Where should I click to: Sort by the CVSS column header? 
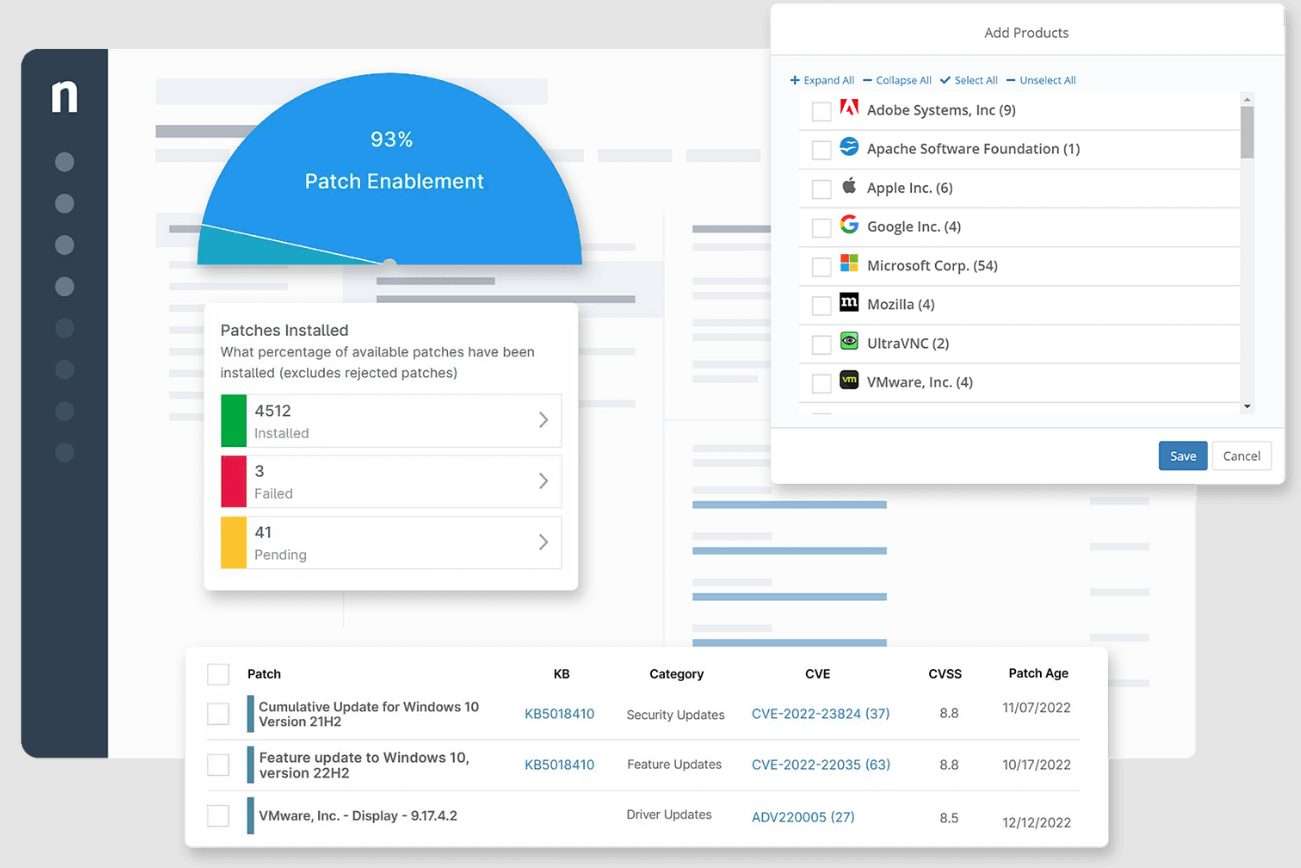click(945, 674)
